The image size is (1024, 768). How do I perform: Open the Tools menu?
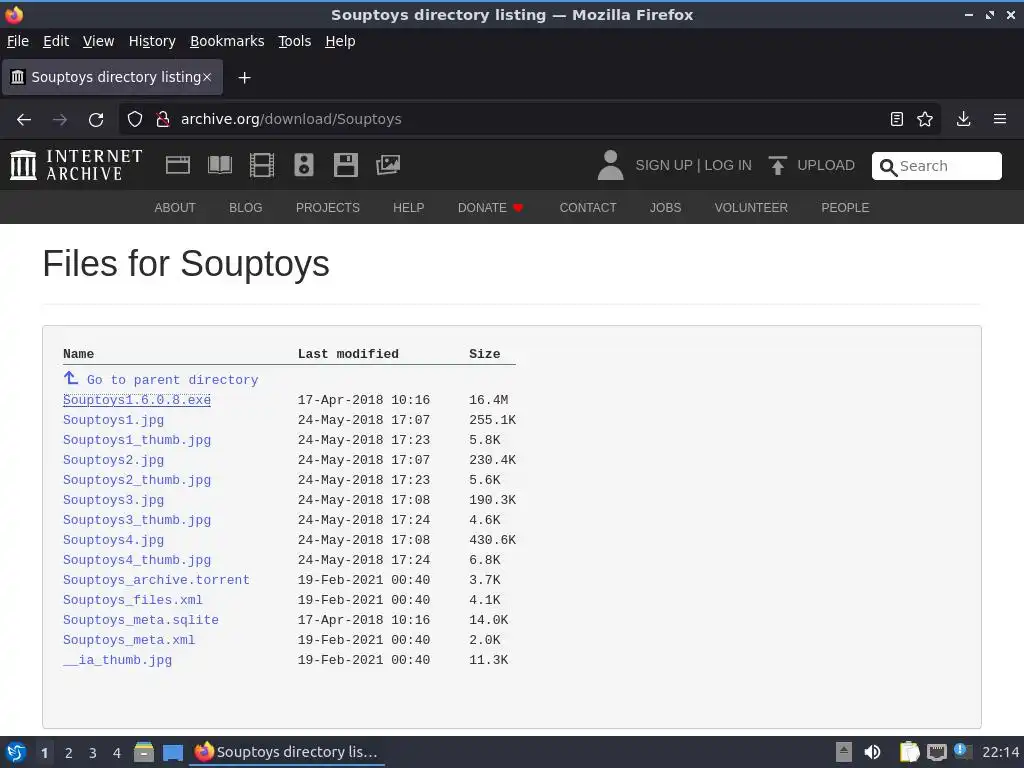[x=295, y=41]
